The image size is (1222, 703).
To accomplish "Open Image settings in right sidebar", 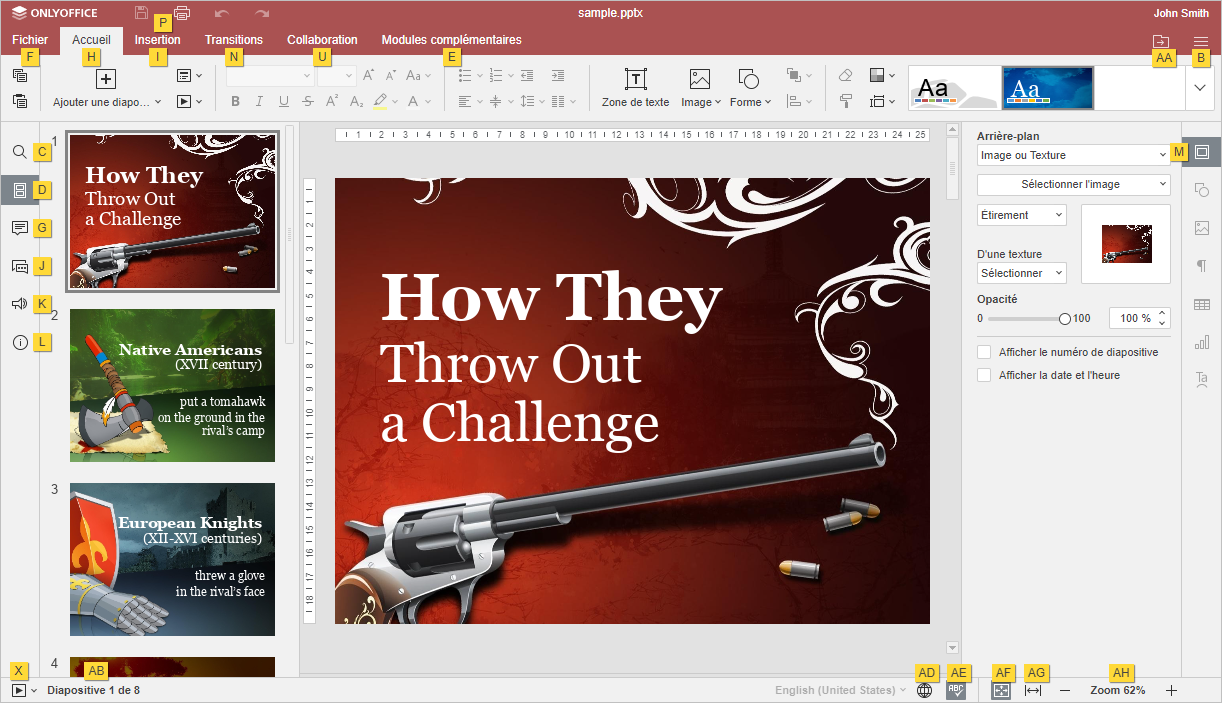I will pos(1202,228).
